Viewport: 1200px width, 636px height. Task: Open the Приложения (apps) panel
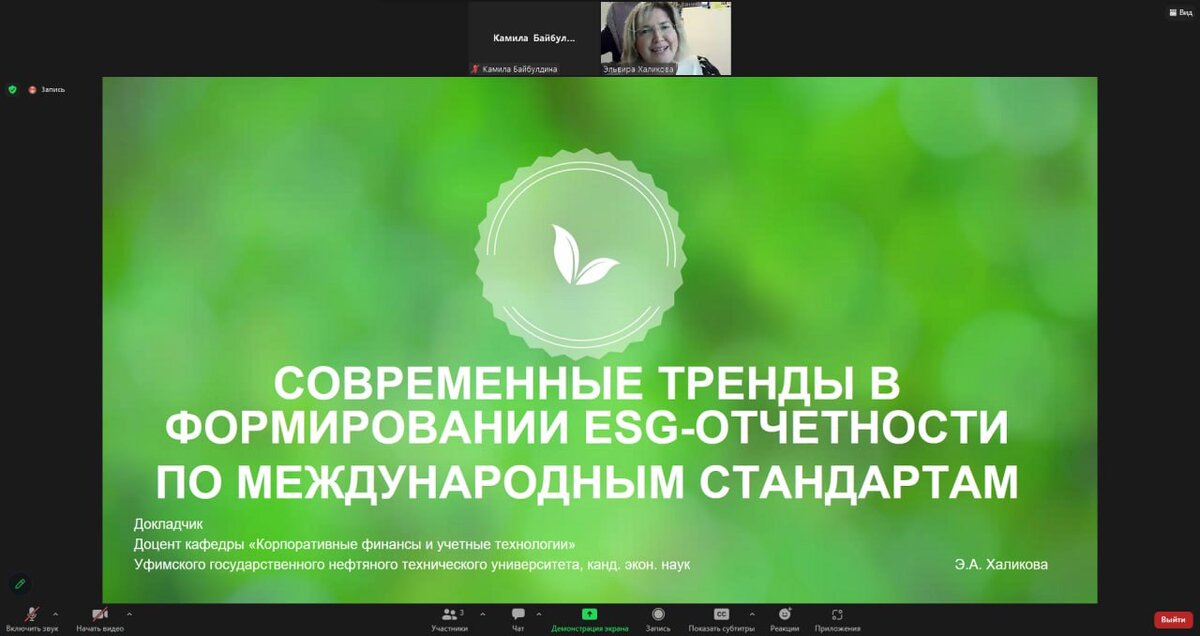[838, 618]
